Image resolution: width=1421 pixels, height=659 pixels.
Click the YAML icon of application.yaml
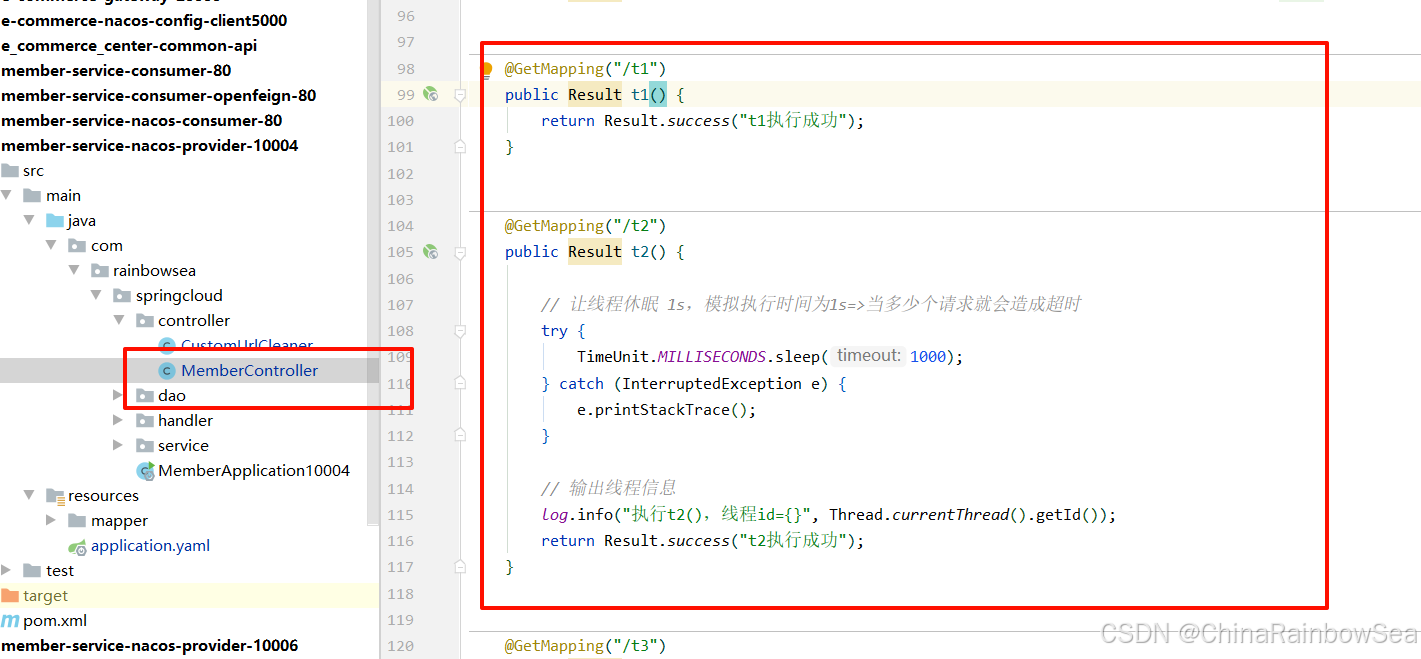click(77, 546)
